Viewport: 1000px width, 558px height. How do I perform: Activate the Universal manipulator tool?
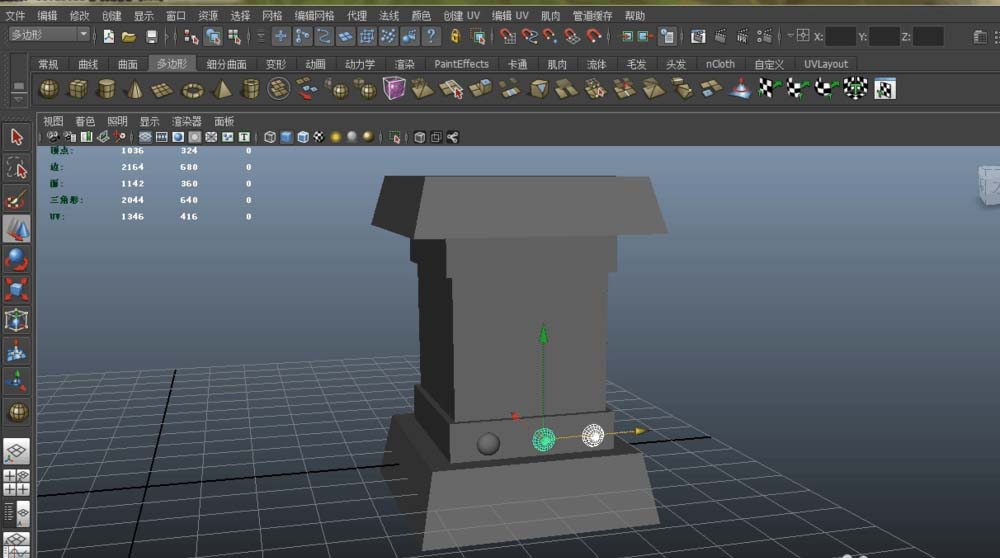click(x=17, y=320)
